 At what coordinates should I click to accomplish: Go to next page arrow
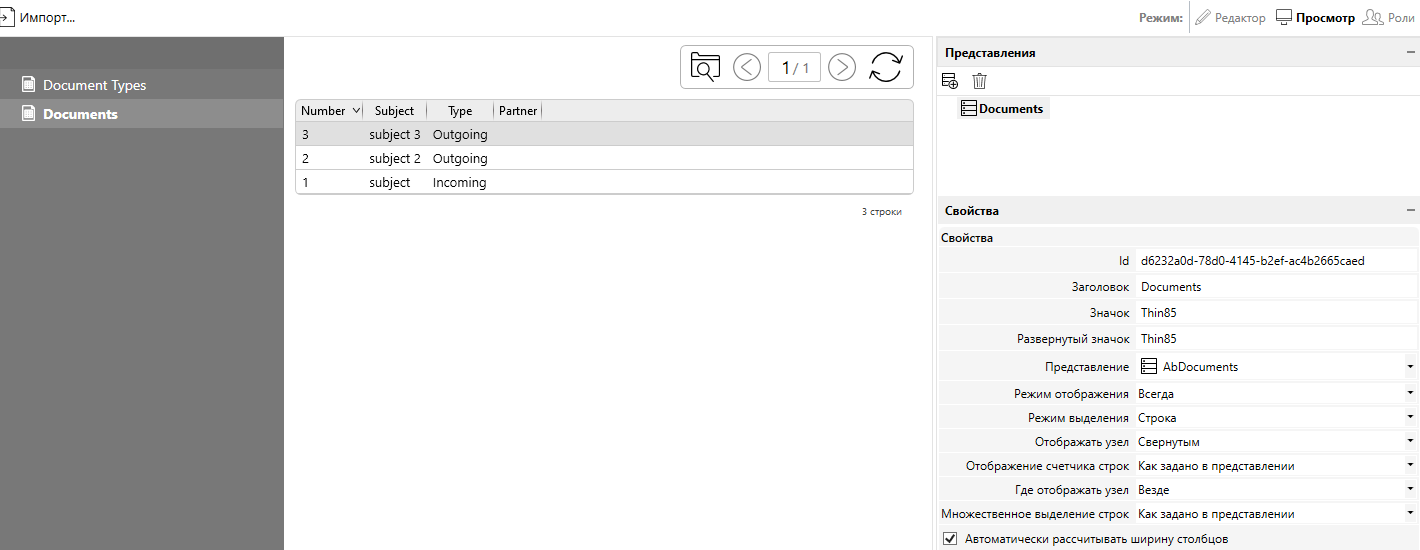point(842,67)
